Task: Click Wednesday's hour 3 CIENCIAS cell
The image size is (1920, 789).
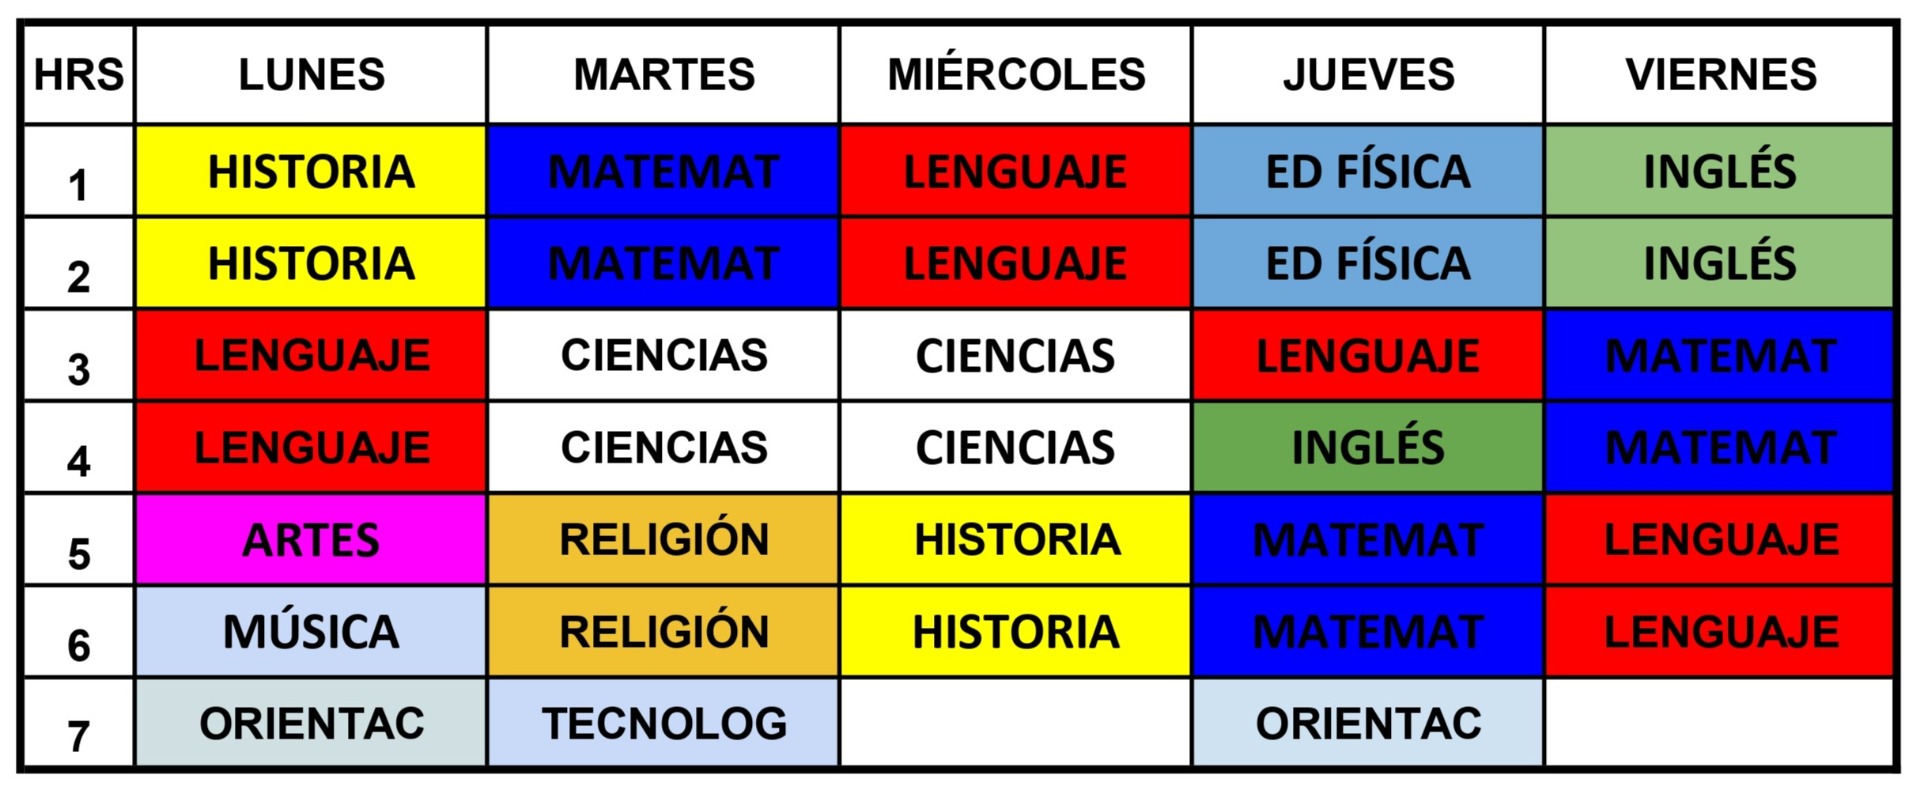Action: (1016, 356)
